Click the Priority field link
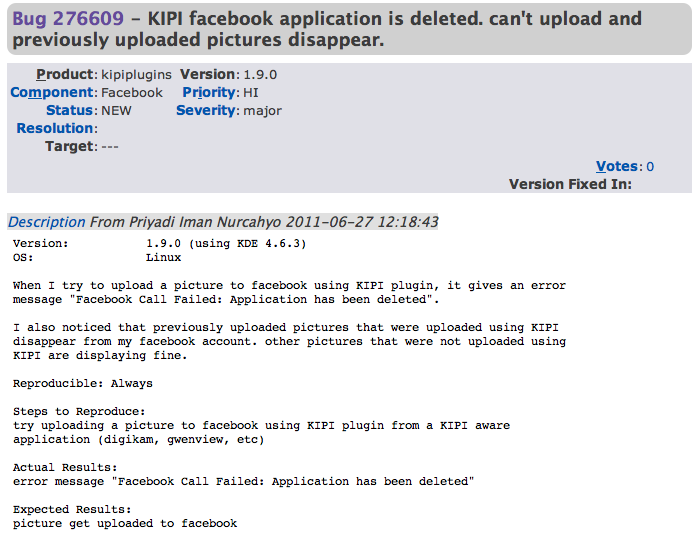This screenshot has width=699, height=534. (207, 93)
